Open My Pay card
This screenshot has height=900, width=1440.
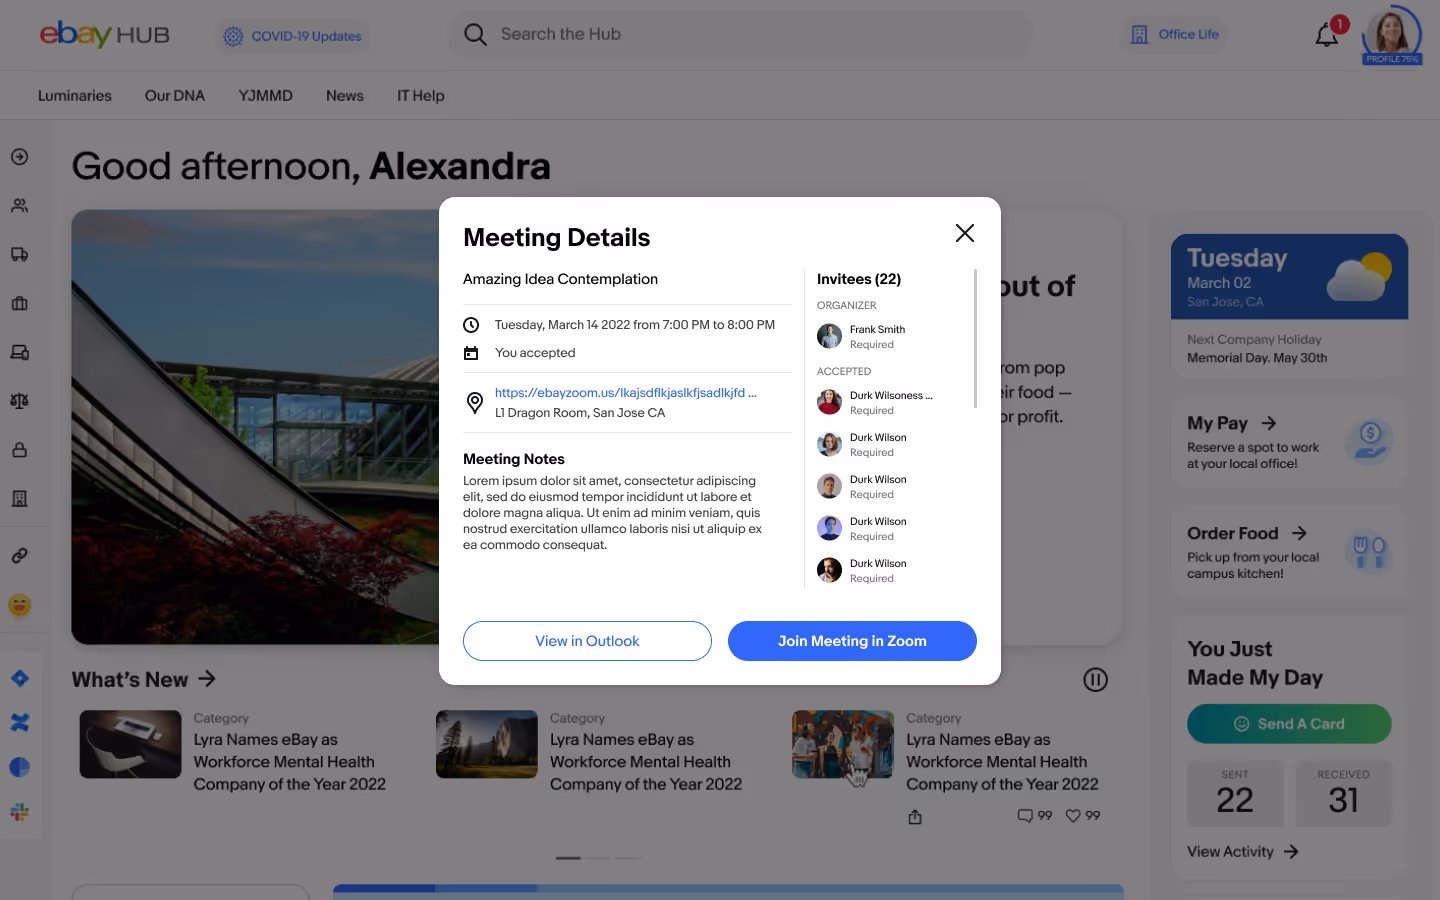[x=1289, y=442]
